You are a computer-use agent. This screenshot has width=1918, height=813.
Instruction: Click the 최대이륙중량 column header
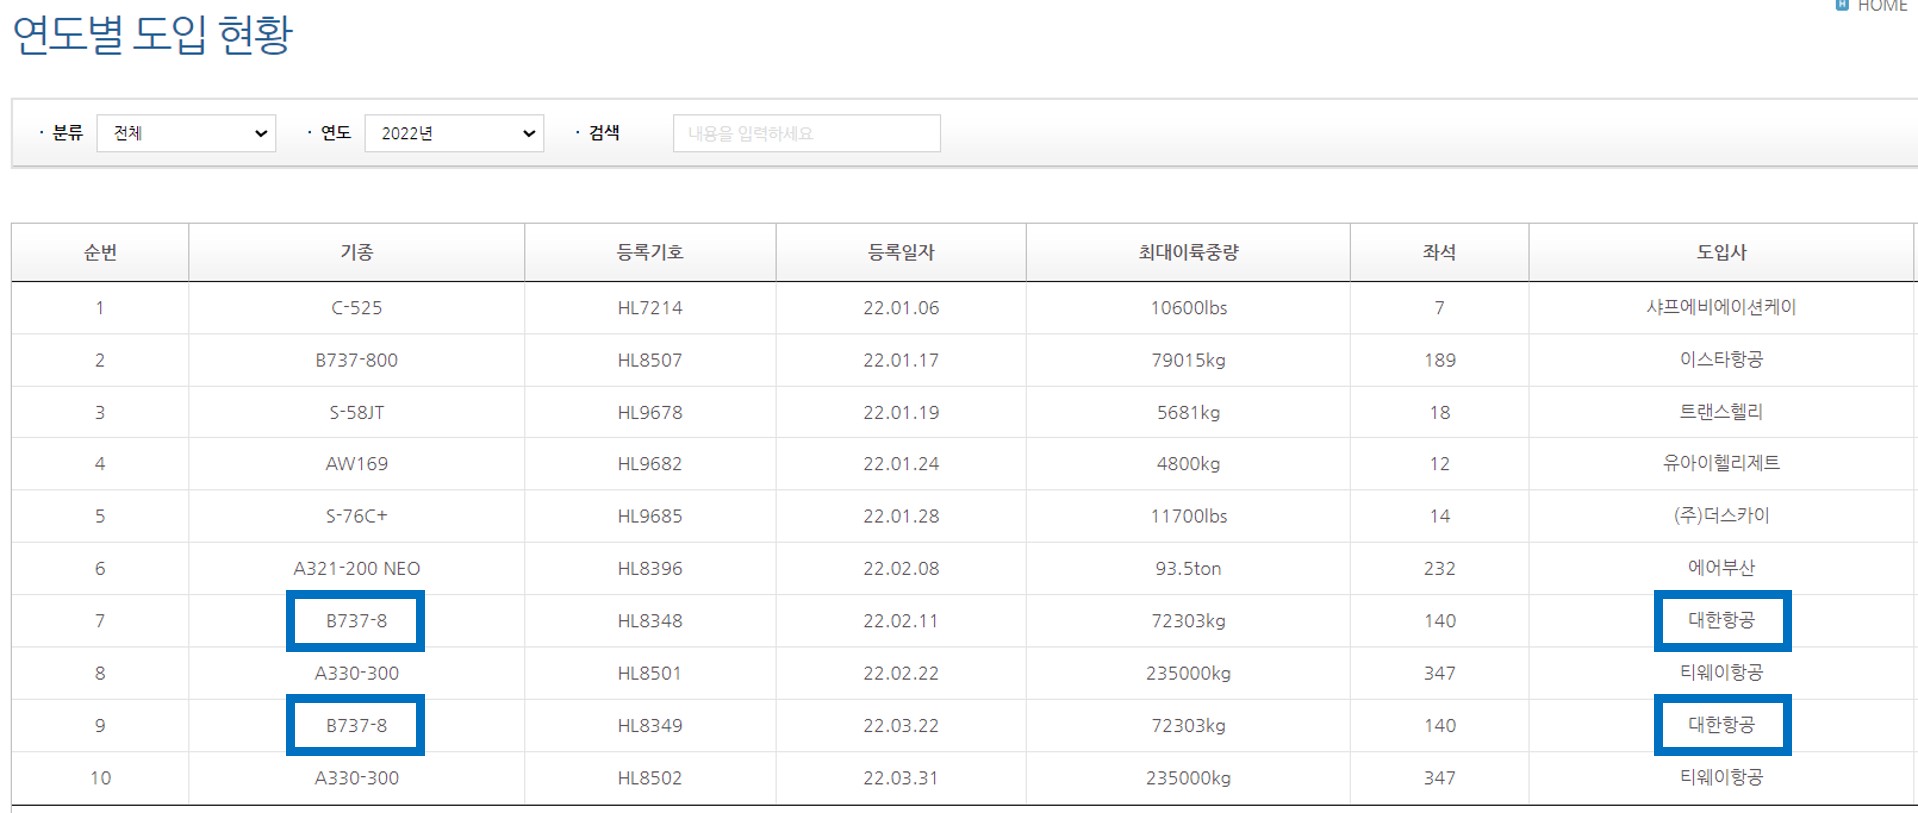point(1188,252)
